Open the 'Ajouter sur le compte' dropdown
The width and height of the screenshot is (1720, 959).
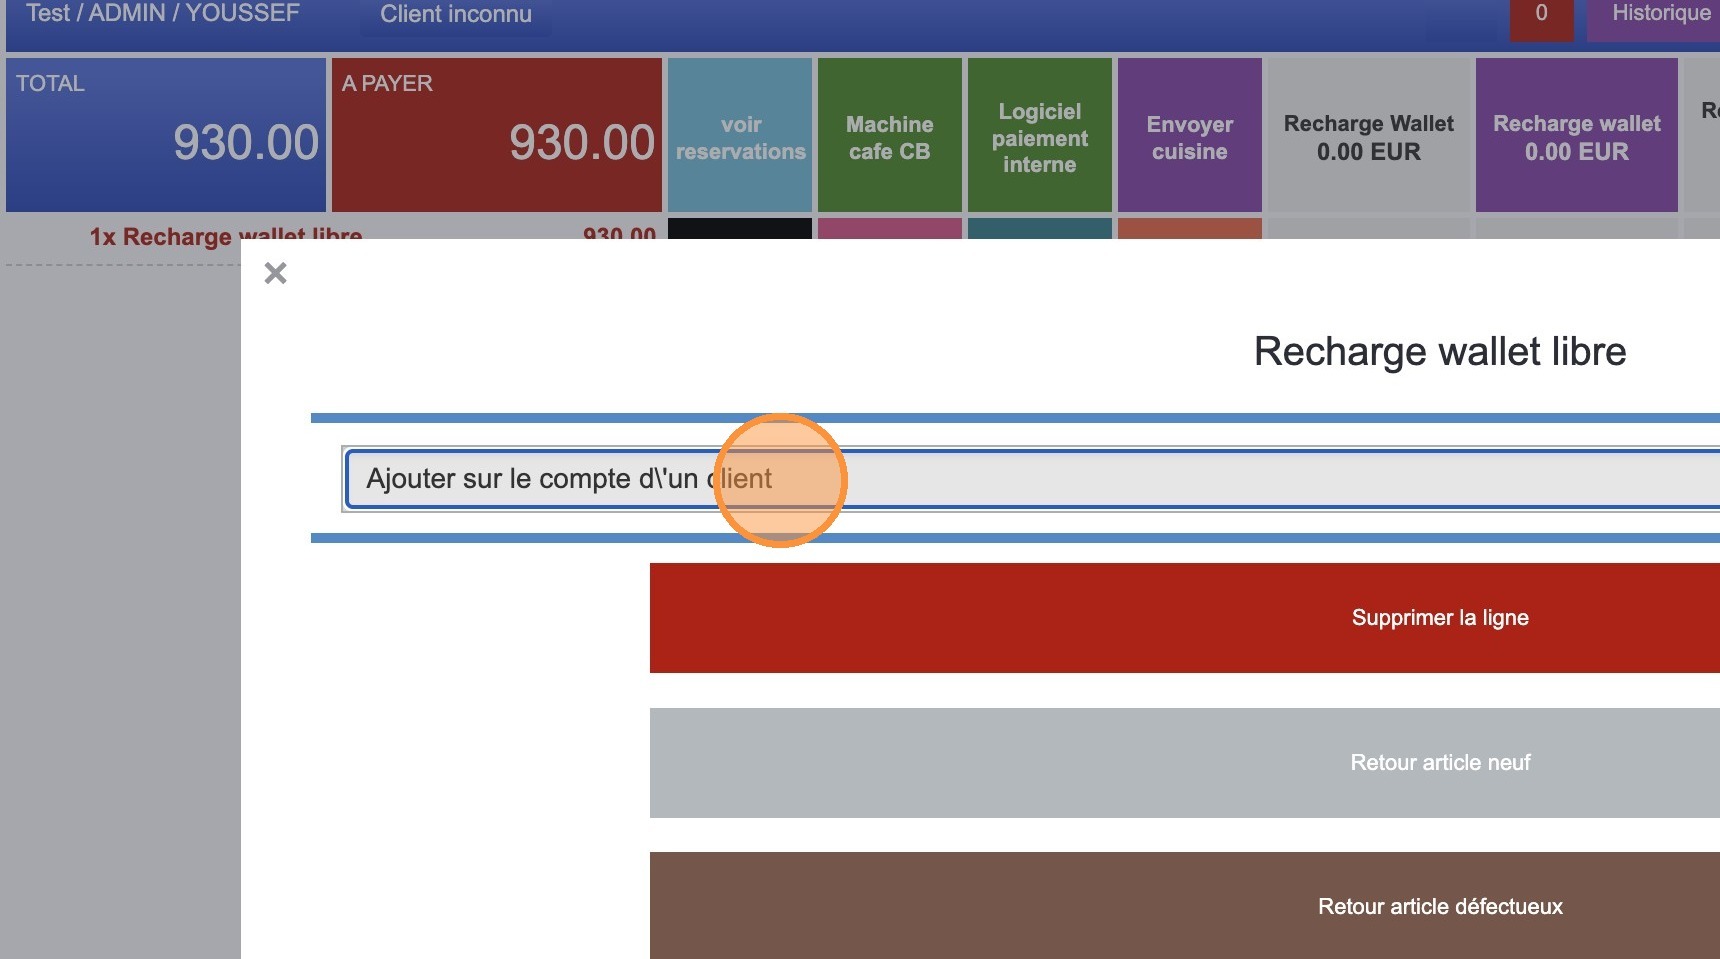(1030, 479)
